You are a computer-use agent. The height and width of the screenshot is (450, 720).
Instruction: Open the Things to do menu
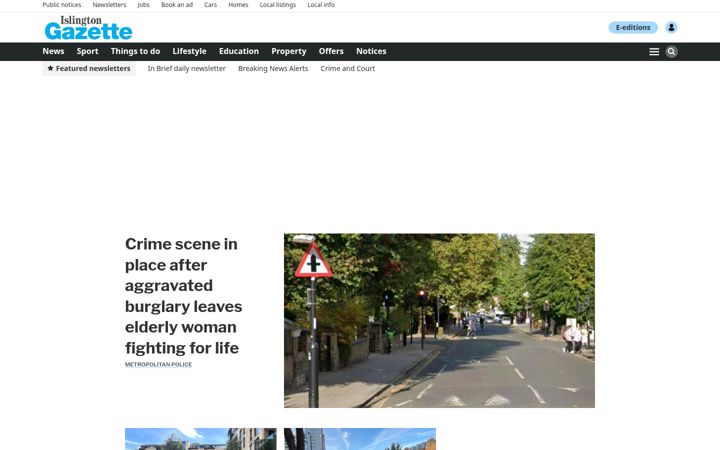(x=135, y=51)
